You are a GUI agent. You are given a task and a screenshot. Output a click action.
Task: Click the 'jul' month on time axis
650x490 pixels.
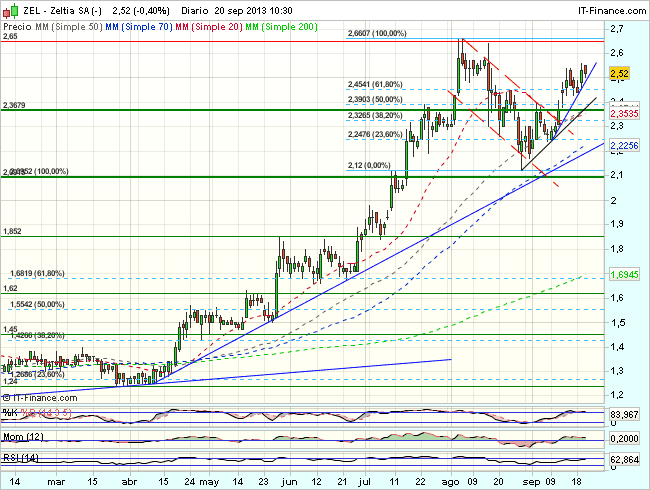click(x=365, y=482)
